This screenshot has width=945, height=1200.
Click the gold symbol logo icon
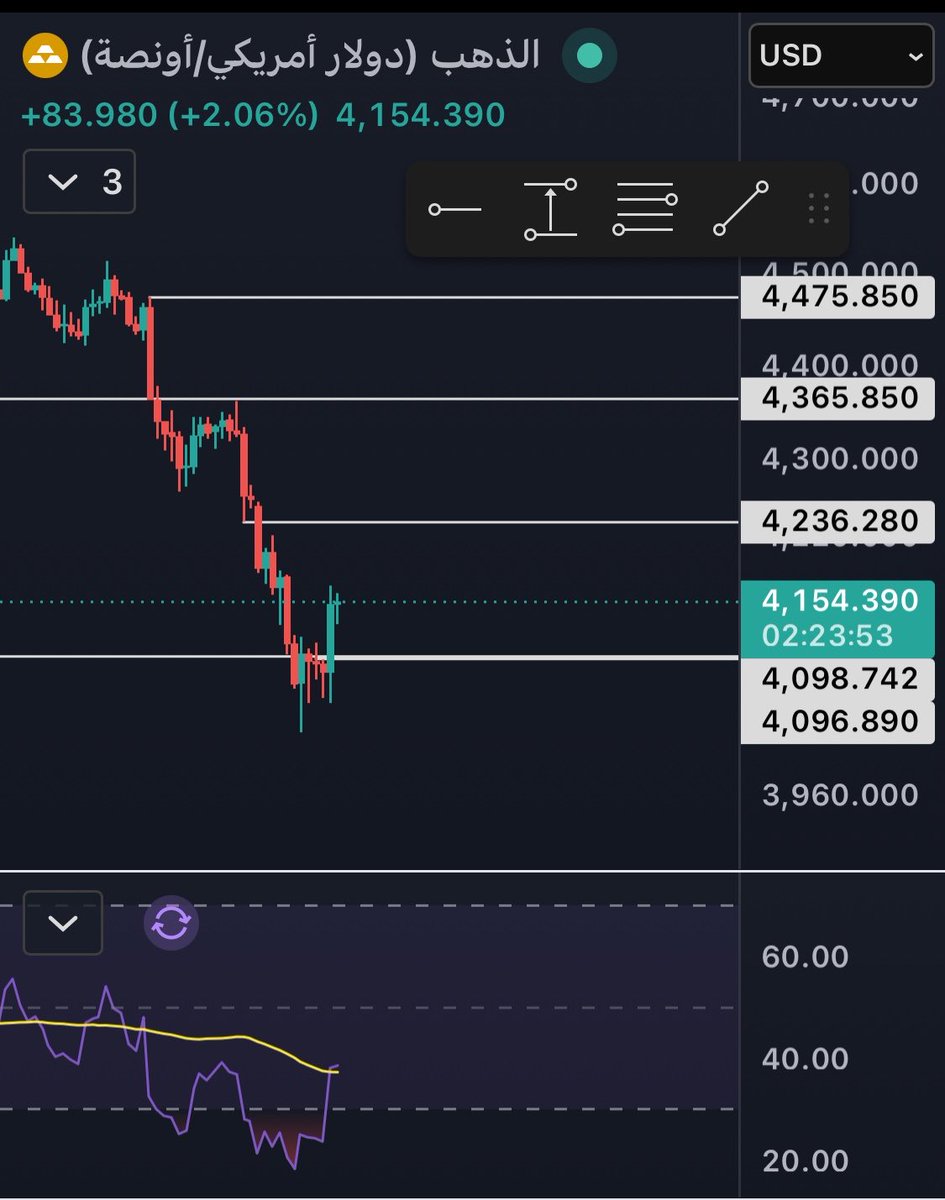(x=46, y=56)
